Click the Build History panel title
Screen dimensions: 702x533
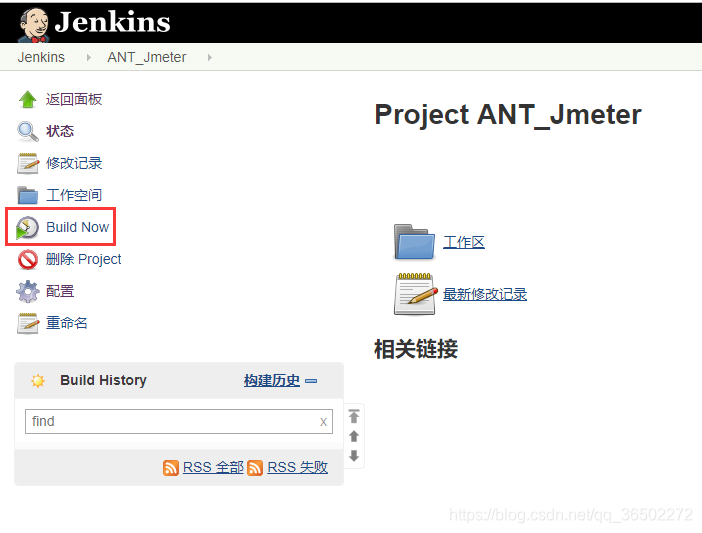click(103, 380)
